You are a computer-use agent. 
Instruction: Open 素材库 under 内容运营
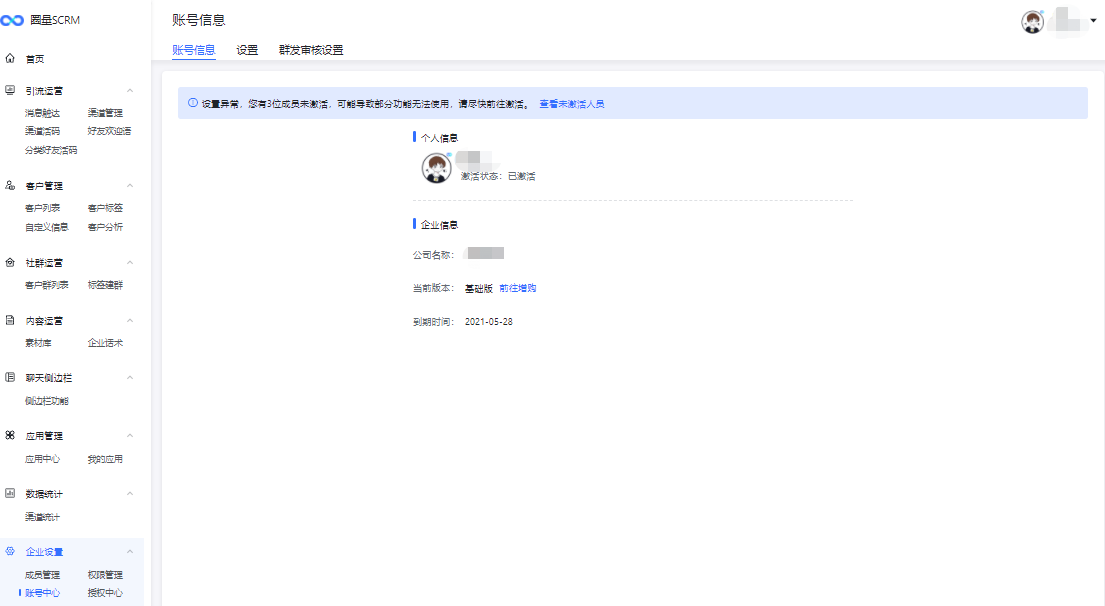[38, 343]
